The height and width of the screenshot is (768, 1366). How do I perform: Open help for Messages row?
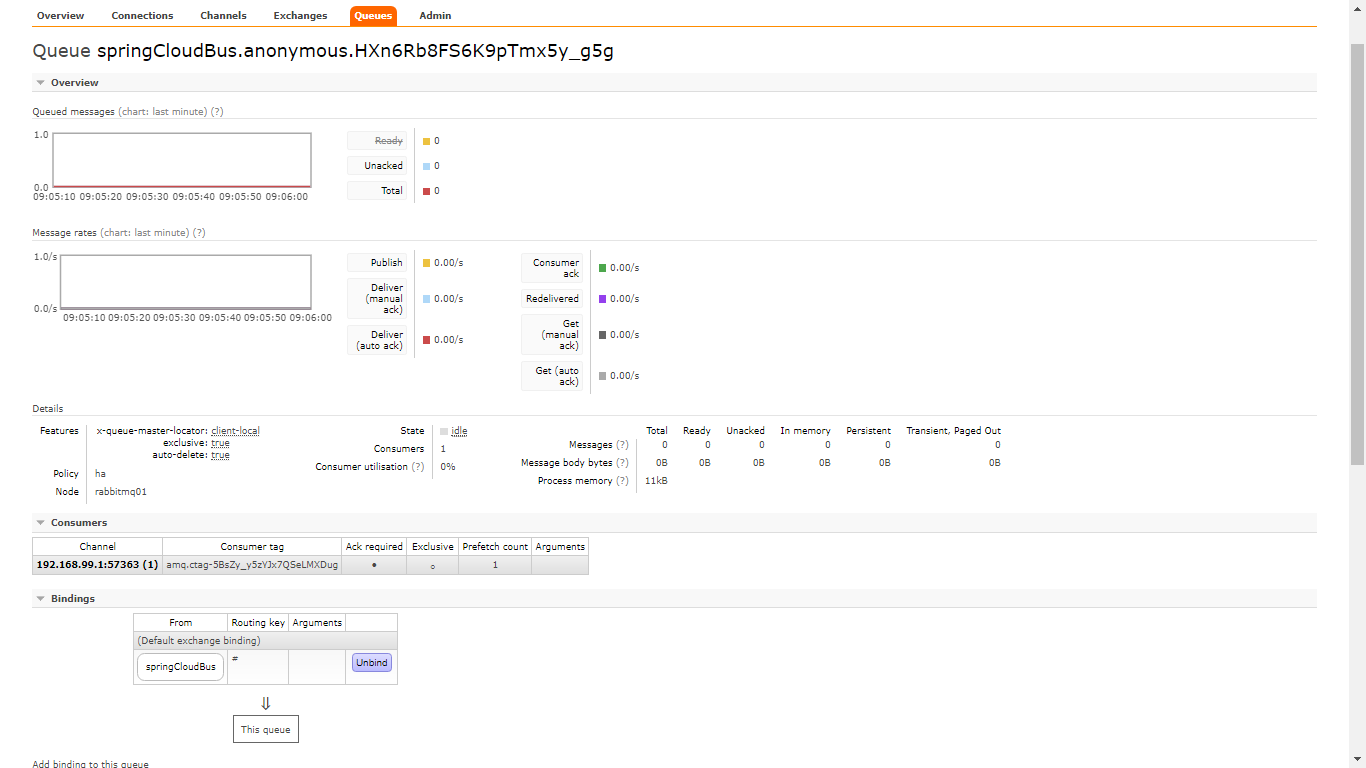tap(623, 445)
